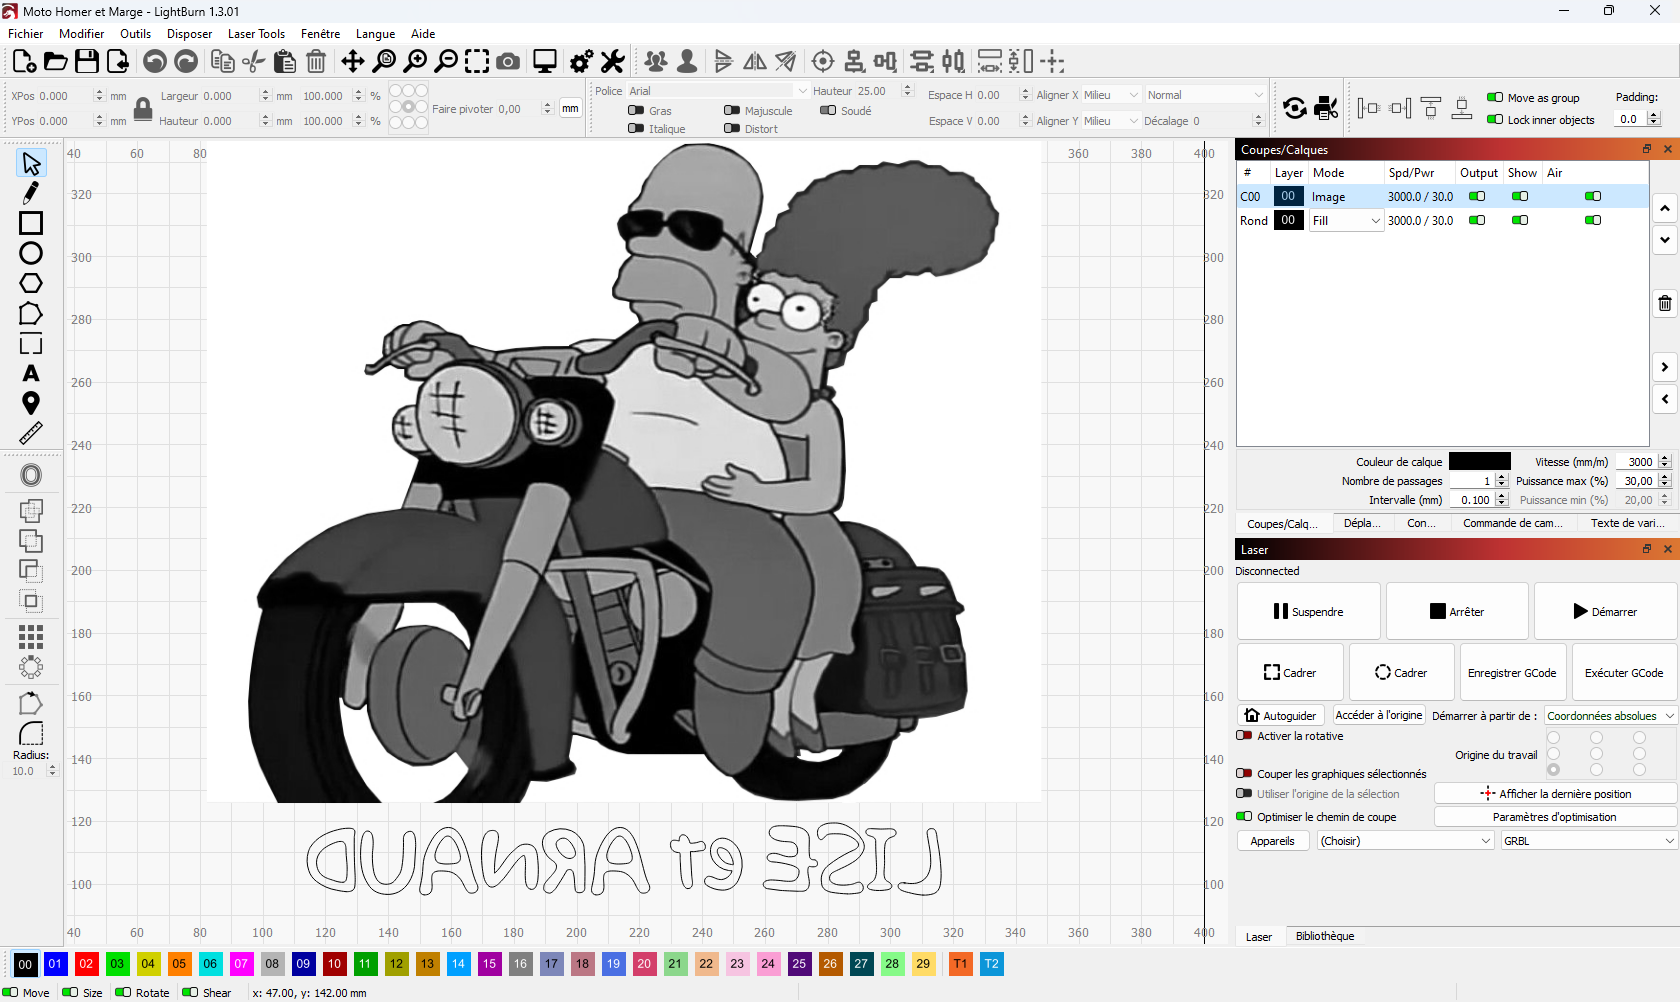Screen dimensions: 1680x1002
Task: Open the Fill mode dropdown for Rond layer
Action: click(1345, 220)
